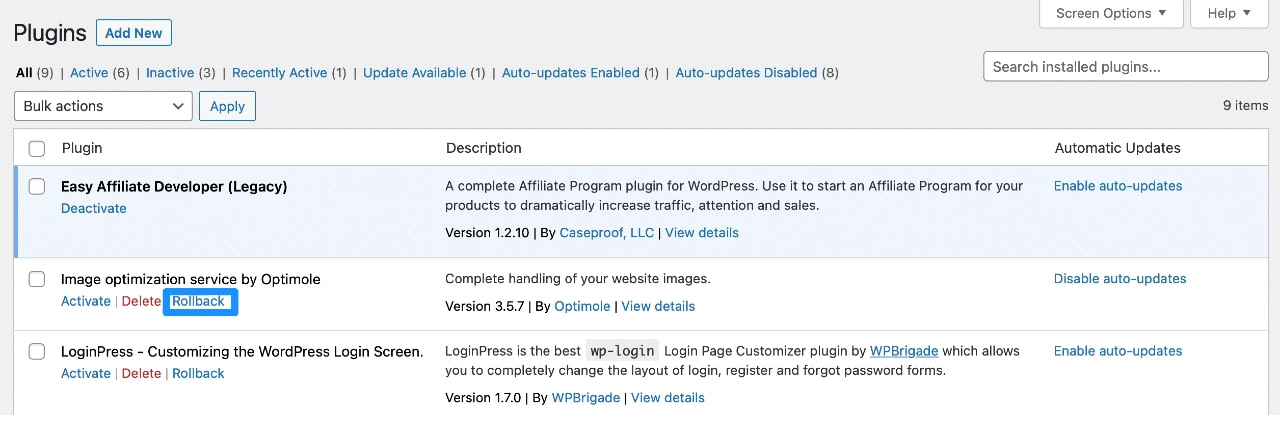Screen dimensions: 1280x436
Task: Tick the select-all plugins checkbox in header
Action: (x=37, y=149)
